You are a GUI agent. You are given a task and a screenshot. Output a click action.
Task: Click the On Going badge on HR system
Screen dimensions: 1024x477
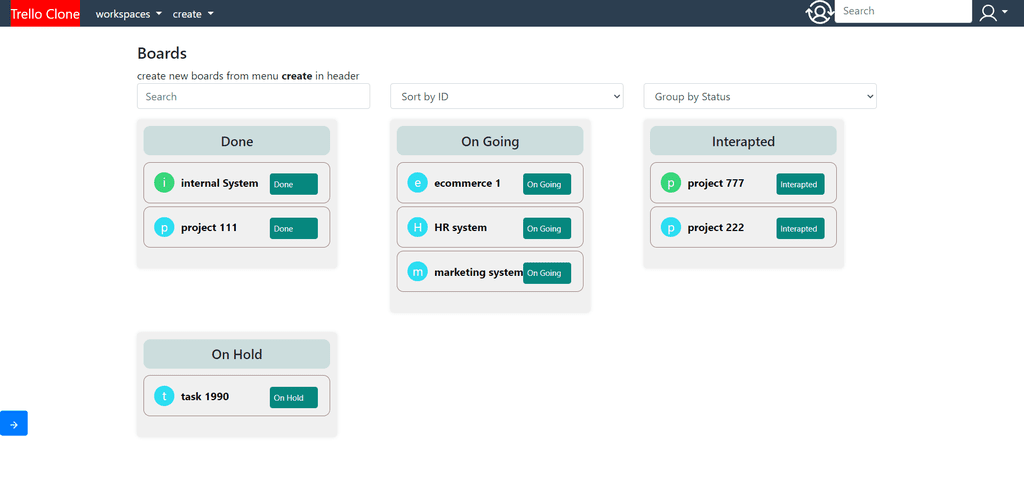547,229
